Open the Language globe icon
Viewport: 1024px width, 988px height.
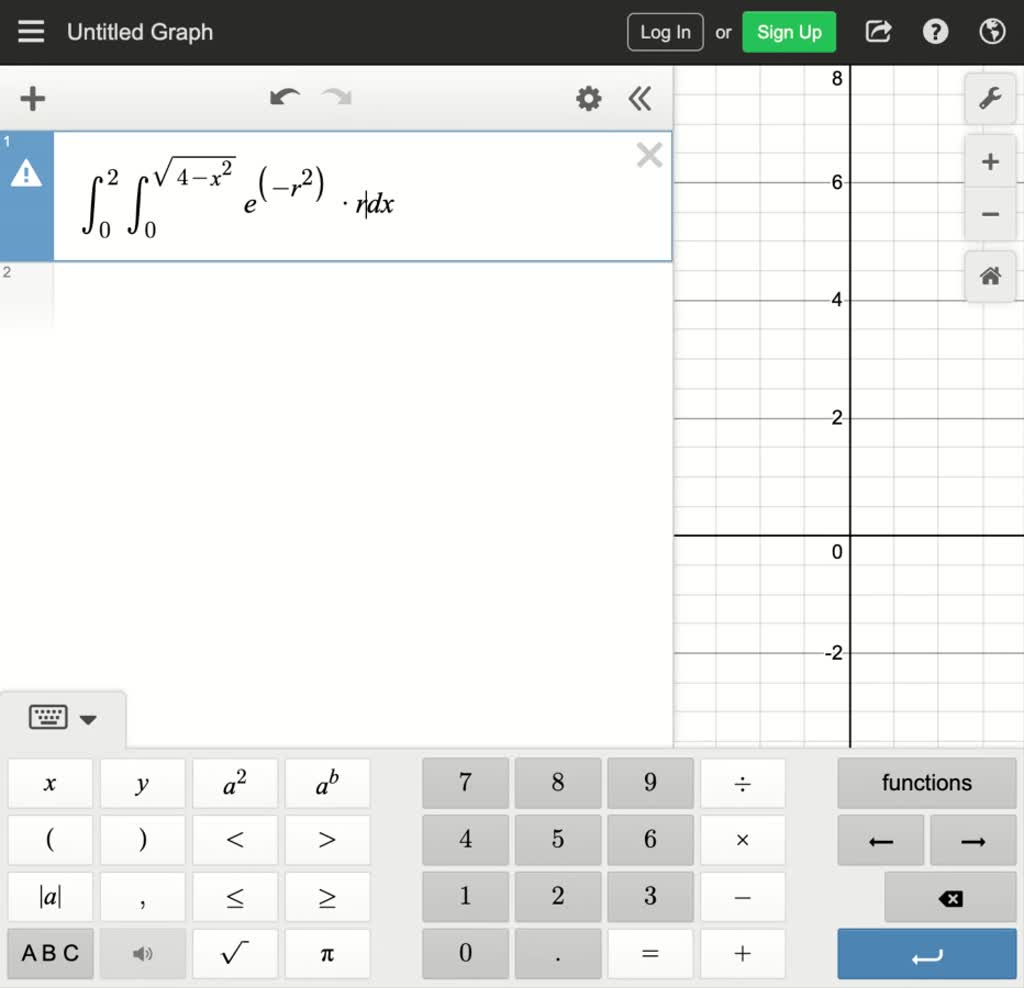point(992,32)
